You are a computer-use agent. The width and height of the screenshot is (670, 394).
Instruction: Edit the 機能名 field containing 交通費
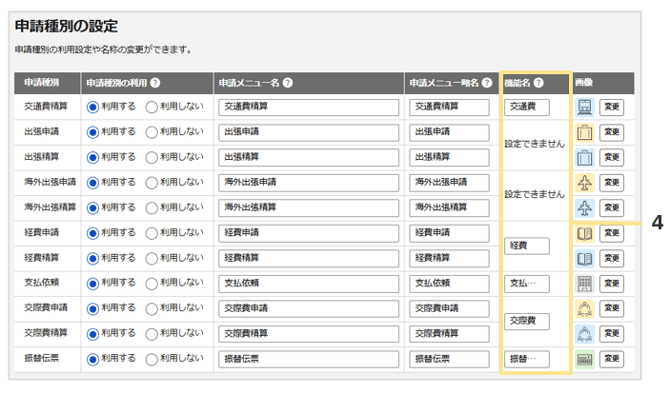click(x=527, y=107)
